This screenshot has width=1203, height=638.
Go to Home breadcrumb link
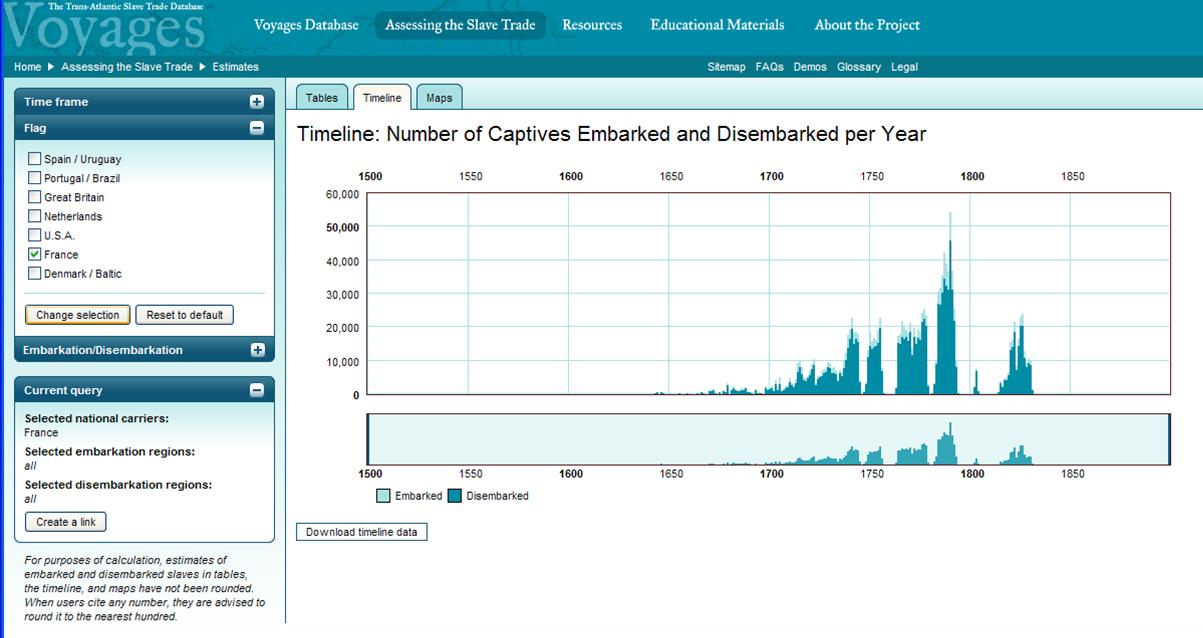coord(27,67)
